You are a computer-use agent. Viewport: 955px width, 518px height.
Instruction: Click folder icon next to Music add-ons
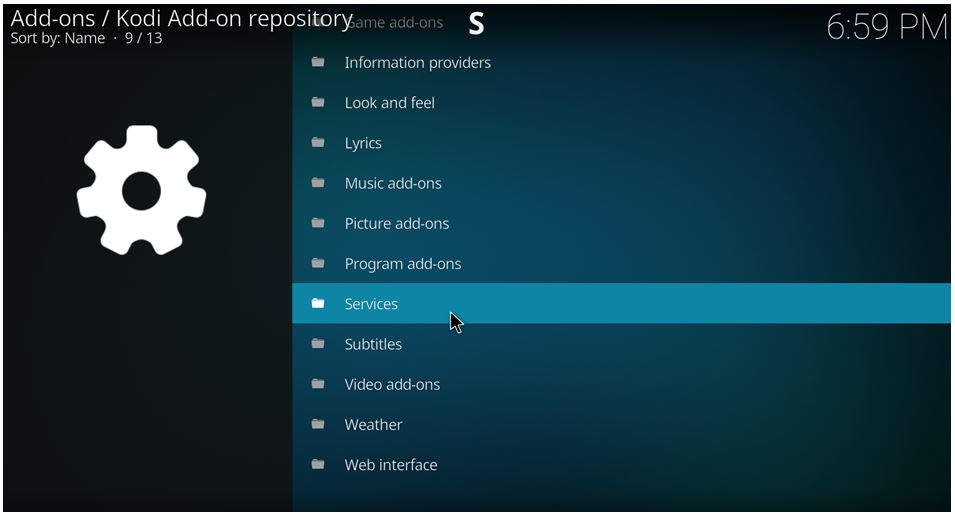click(318, 182)
